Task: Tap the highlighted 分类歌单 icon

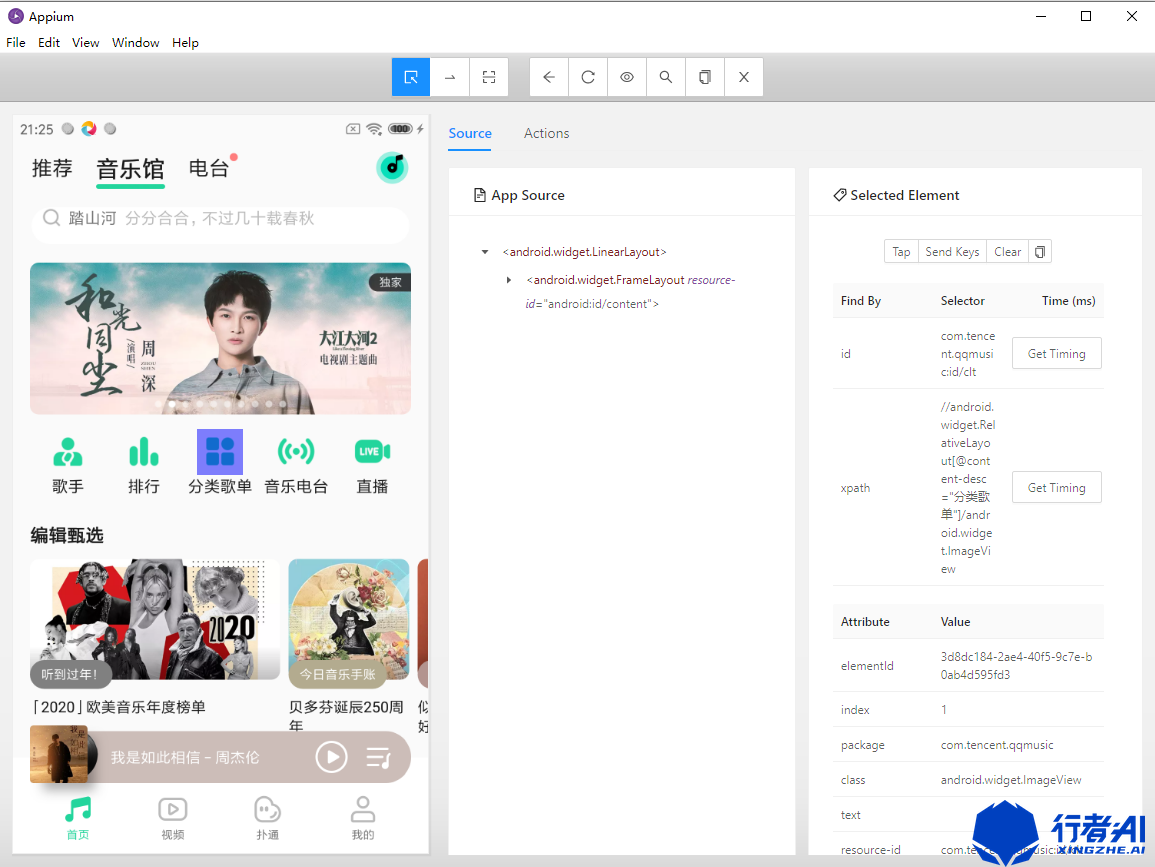Action: (220, 452)
